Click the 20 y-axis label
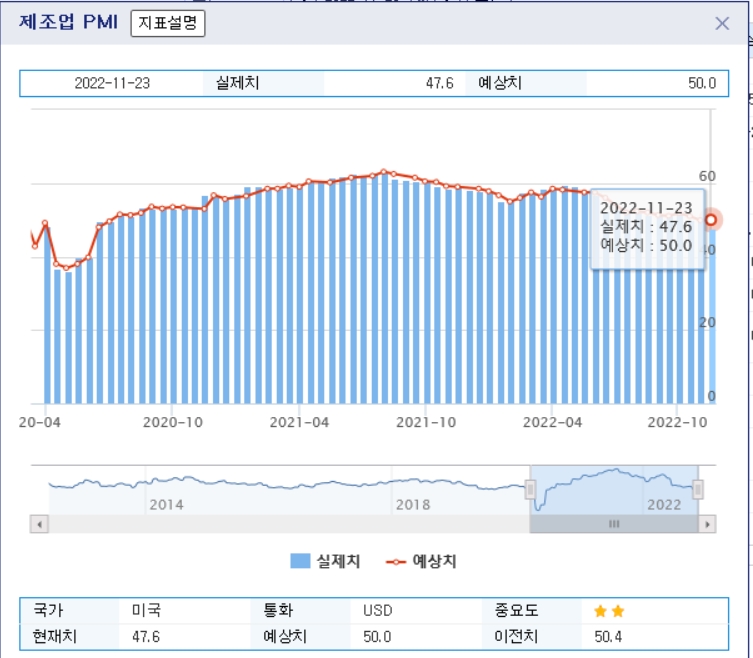Image resolution: width=753 pixels, height=658 pixels. (707, 322)
